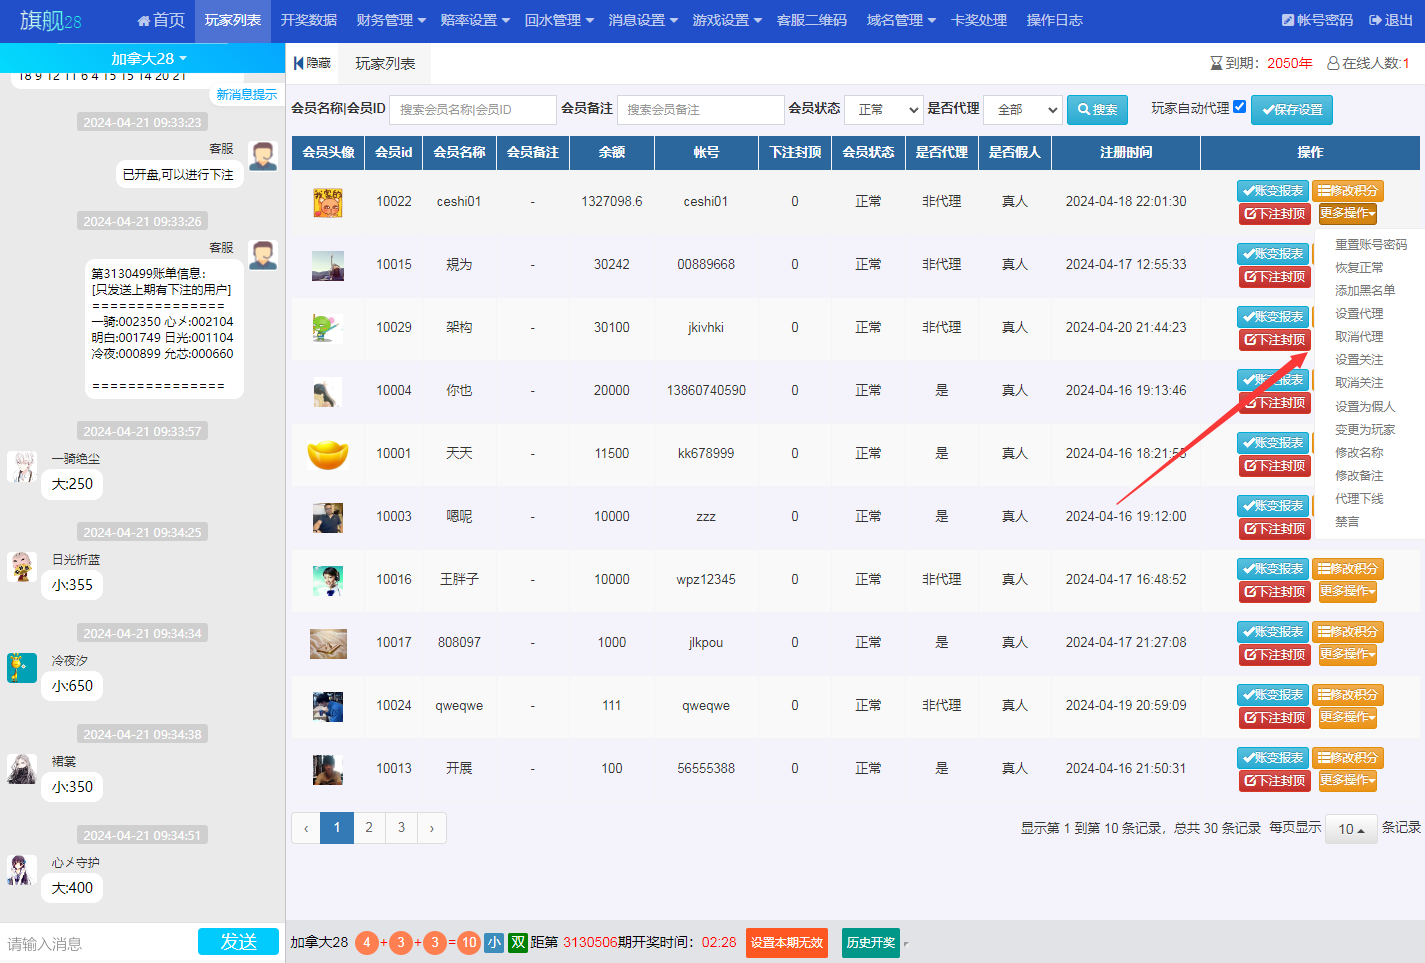This screenshot has height=963, width=1425.
Task: Click the 会员名称 search input field
Action: (x=472, y=109)
